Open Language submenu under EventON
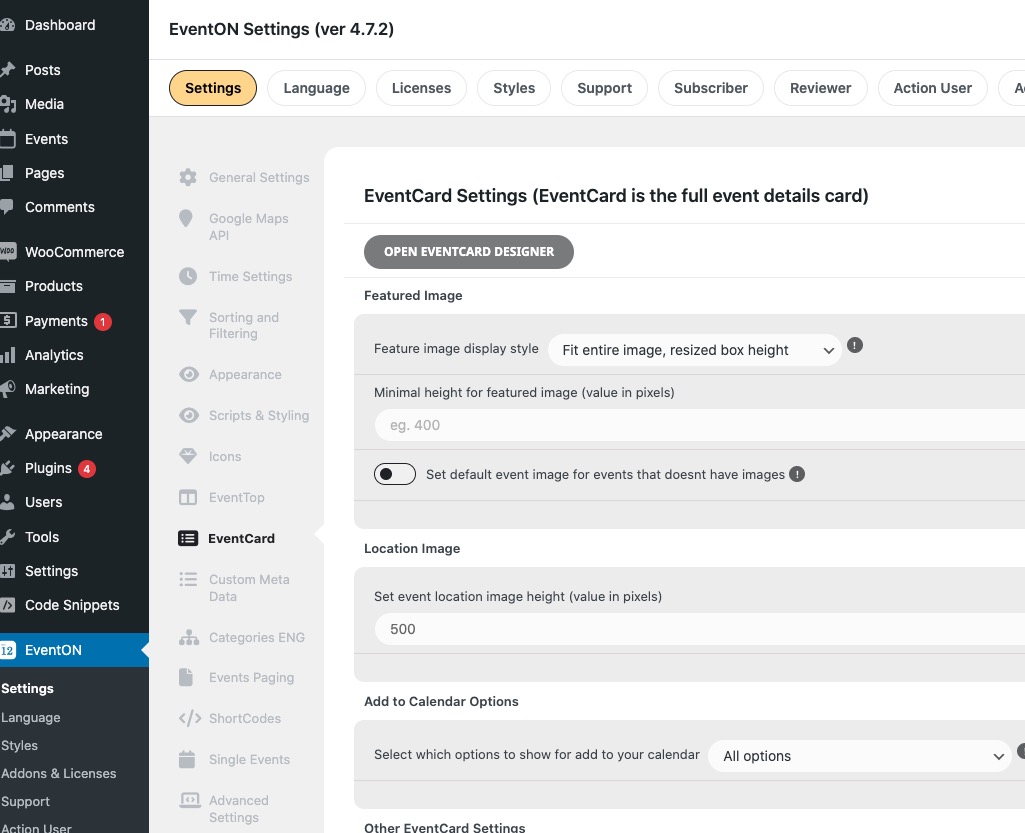 pos(31,717)
